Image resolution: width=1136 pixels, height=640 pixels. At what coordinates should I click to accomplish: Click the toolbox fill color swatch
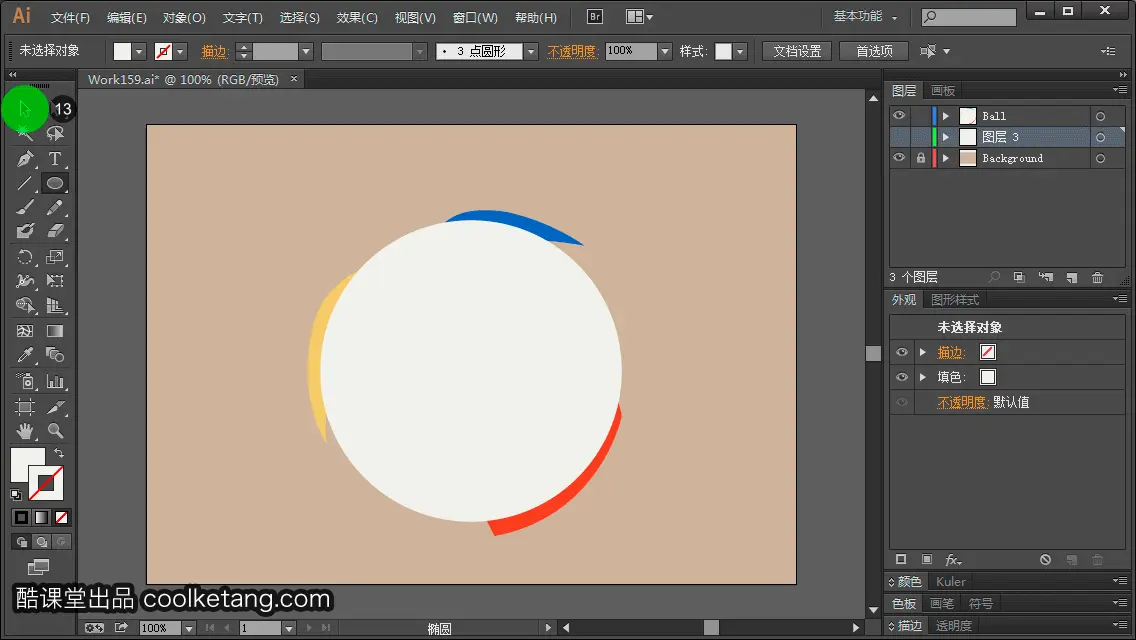pyautogui.click(x=24, y=462)
